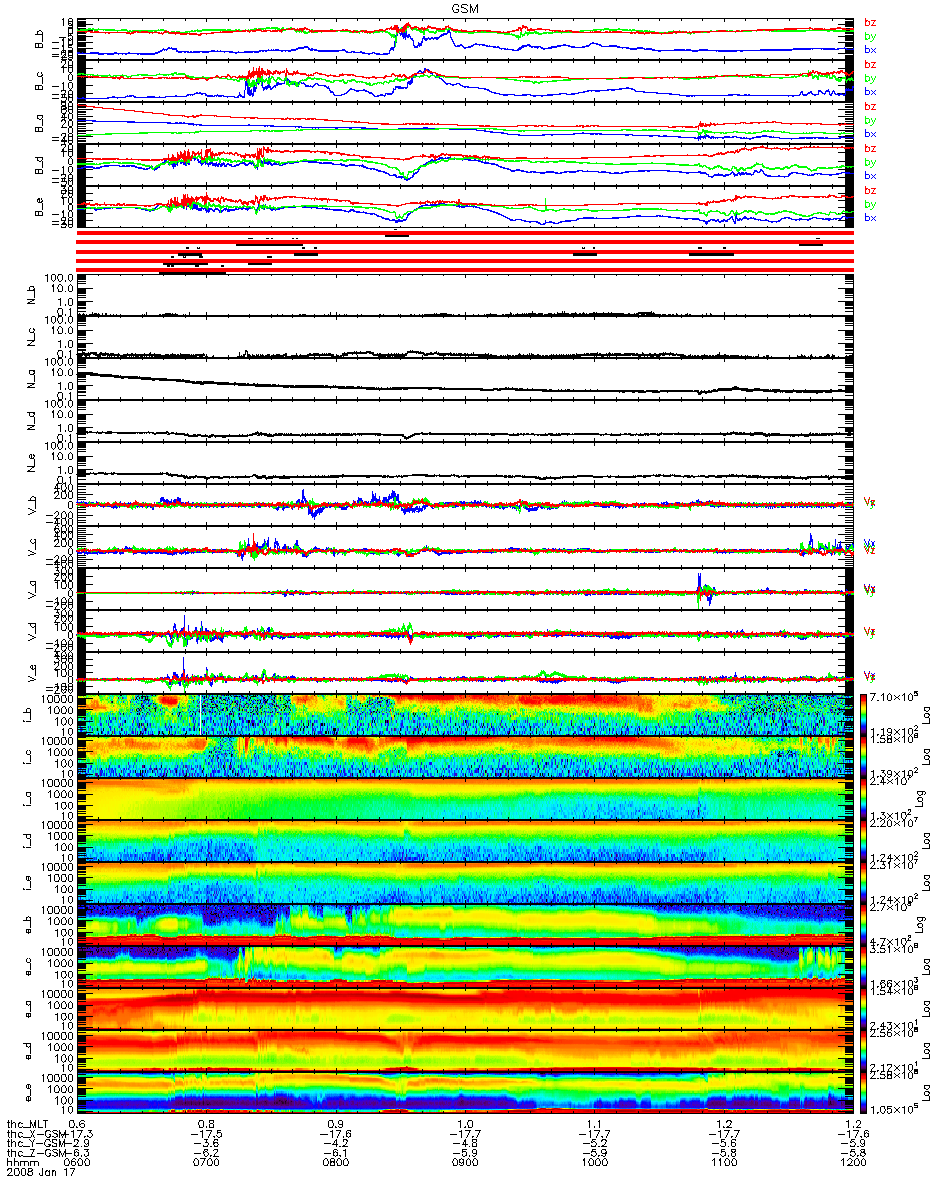Select the Z-GSM value -6.1
This screenshot has height=1200, width=930.
[335, 1154]
